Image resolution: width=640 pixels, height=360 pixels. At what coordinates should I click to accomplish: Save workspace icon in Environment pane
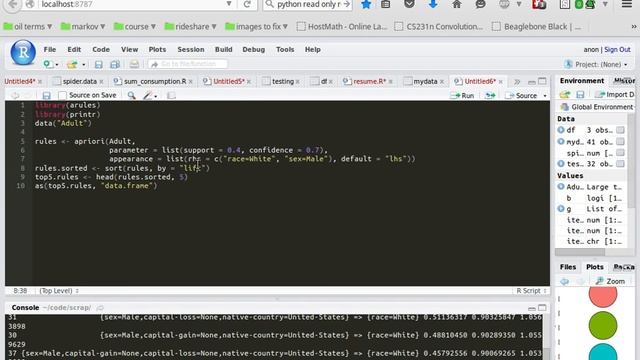click(580, 95)
